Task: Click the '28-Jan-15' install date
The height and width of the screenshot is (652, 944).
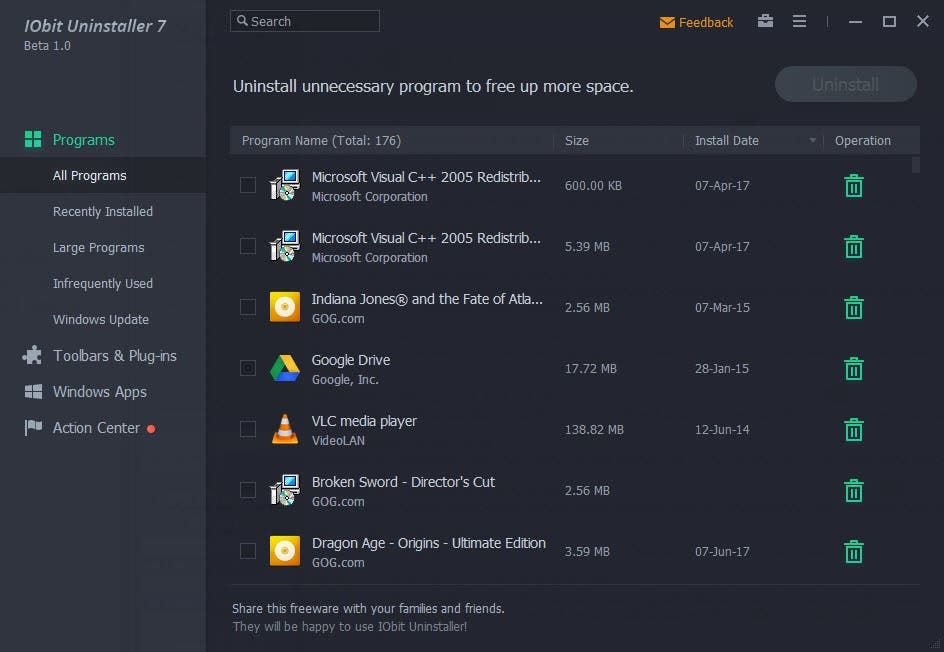Action: [722, 368]
